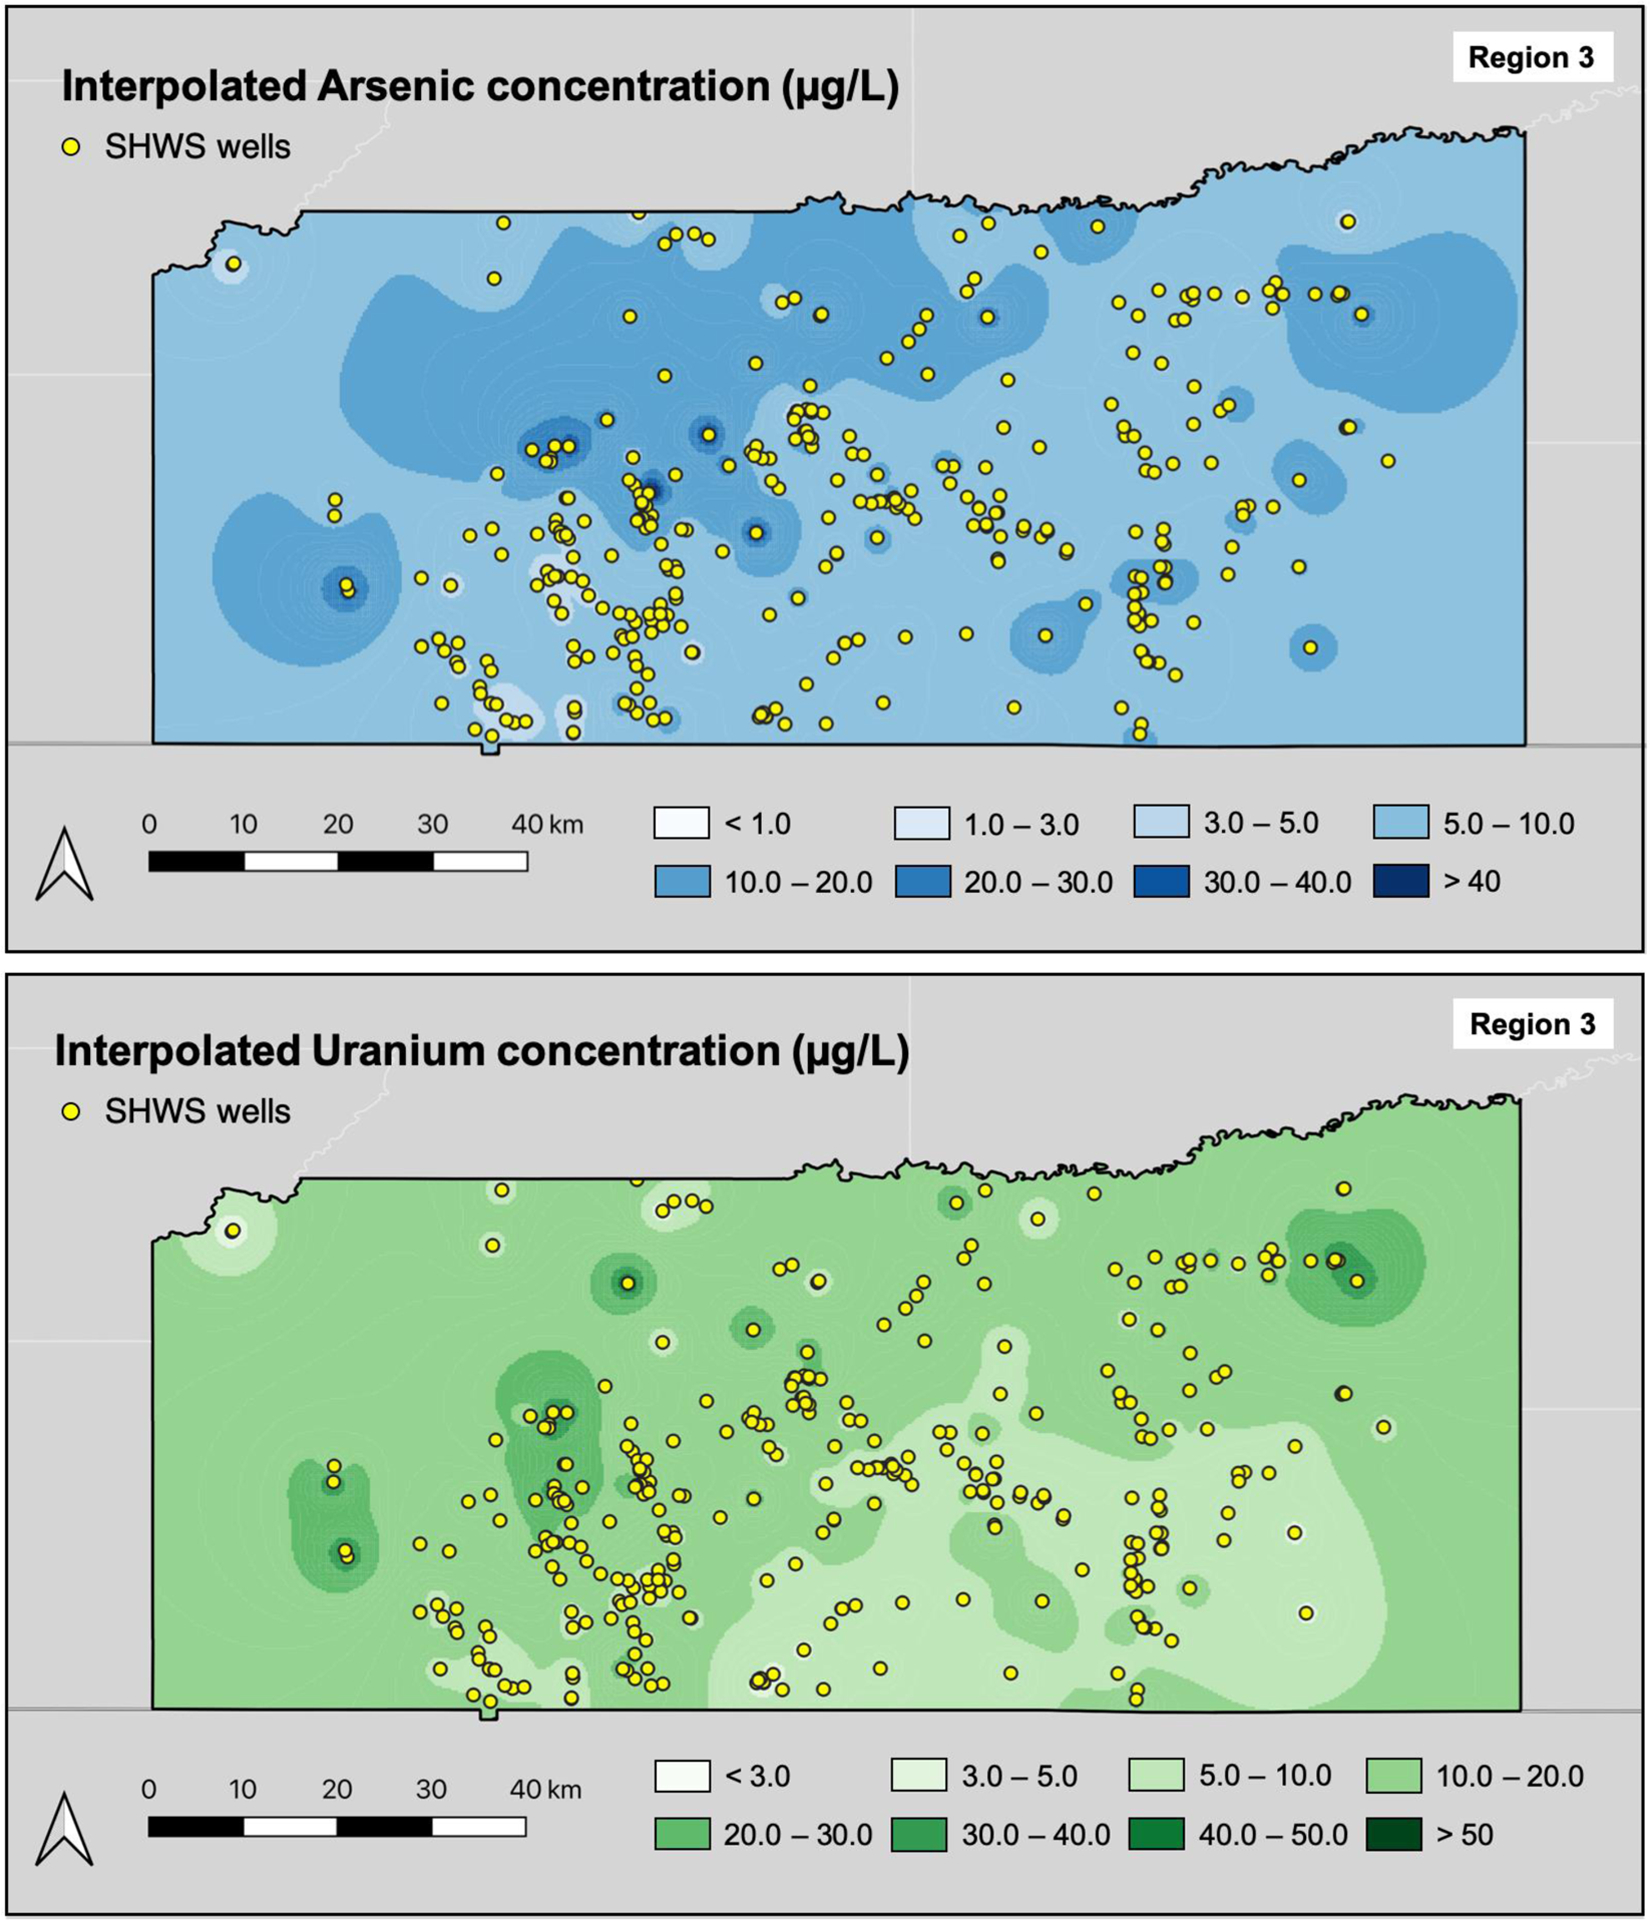Click the SHWS wells text in arsenic legend
The height and width of the screenshot is (1920, 1650).
198,147
